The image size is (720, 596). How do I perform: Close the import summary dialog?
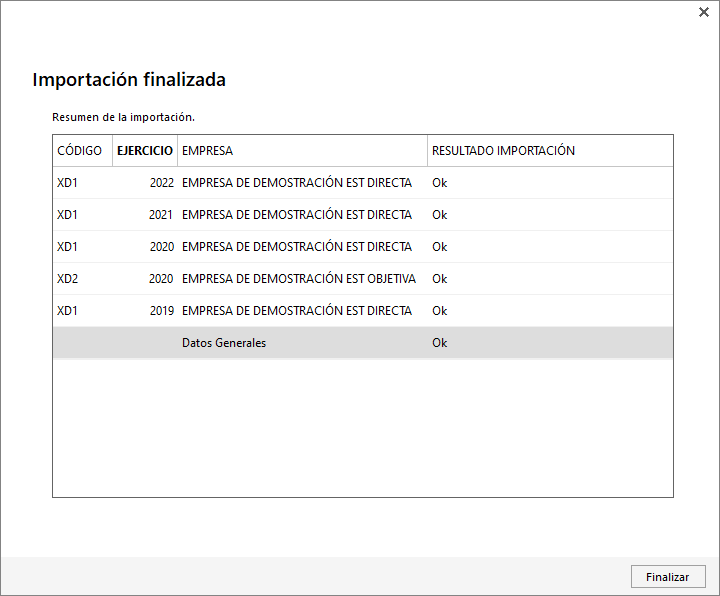pyautogui.click(x=703, y=12)
